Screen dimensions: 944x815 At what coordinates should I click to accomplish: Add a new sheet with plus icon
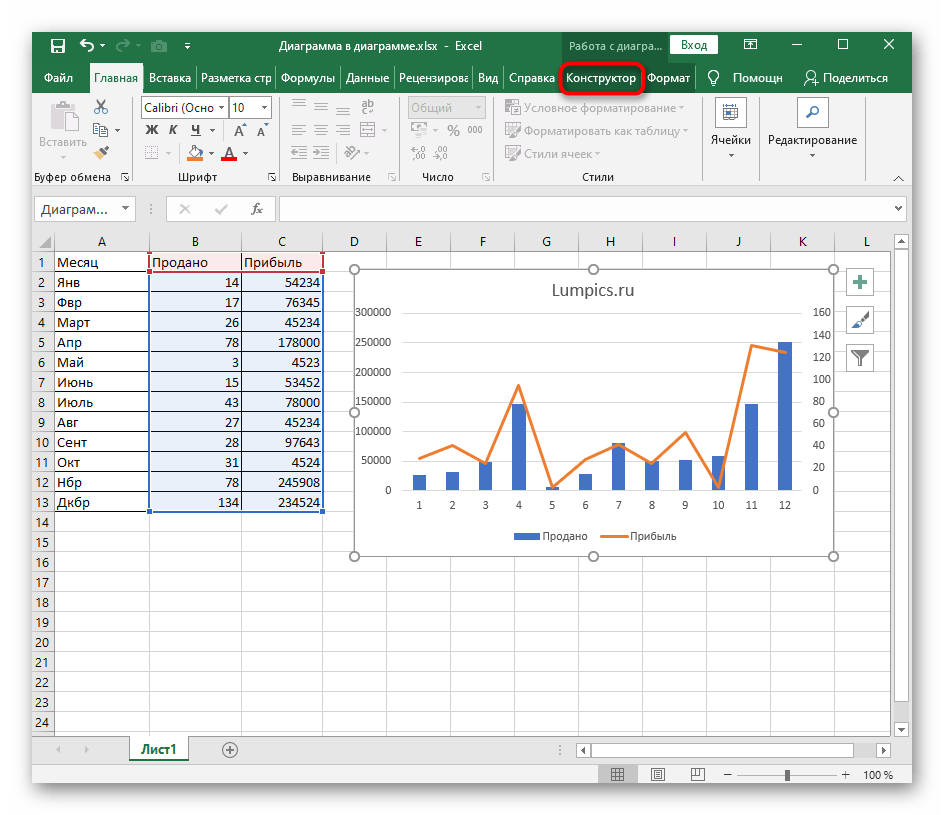[230, 749]
